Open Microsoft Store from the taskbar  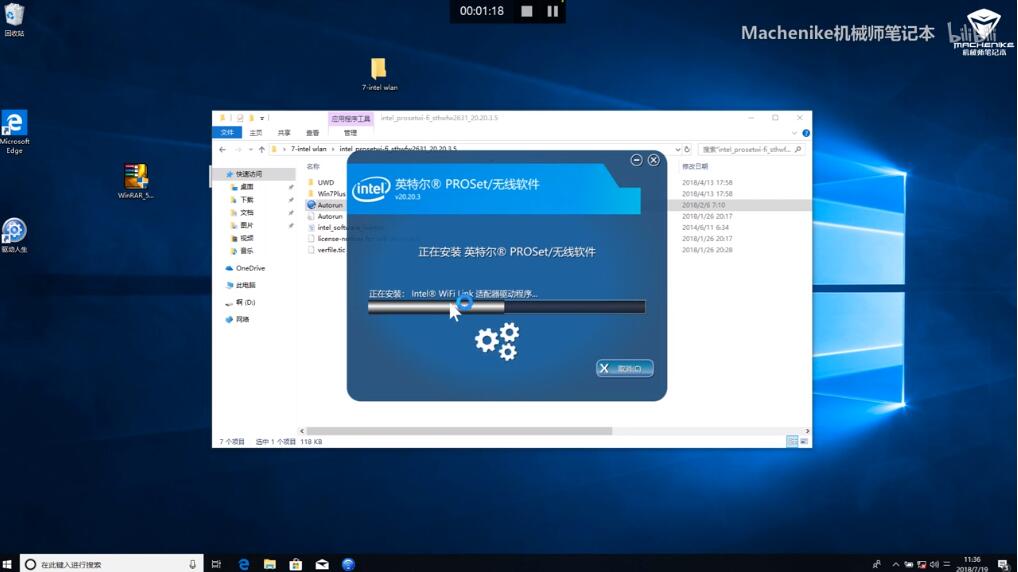pyautogui.click(x=296, y=564)
